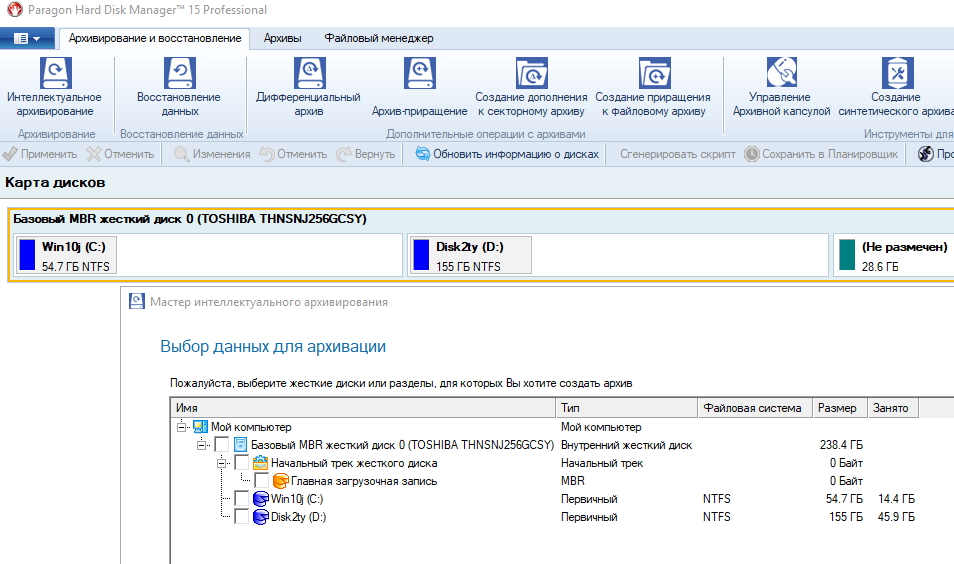Check the Win10j (C:) checkbox in tree
954x564 pixels.
point(242,499)
